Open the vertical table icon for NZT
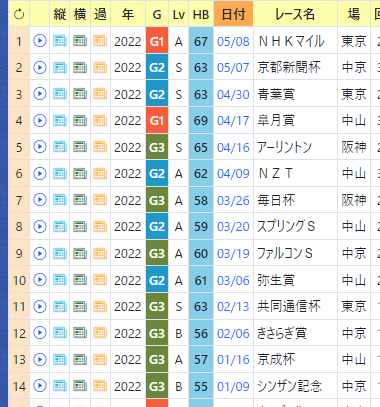Image resolution: width=380 pixels, height=407 pixels. pyautogui.click(x=60, y=173)
